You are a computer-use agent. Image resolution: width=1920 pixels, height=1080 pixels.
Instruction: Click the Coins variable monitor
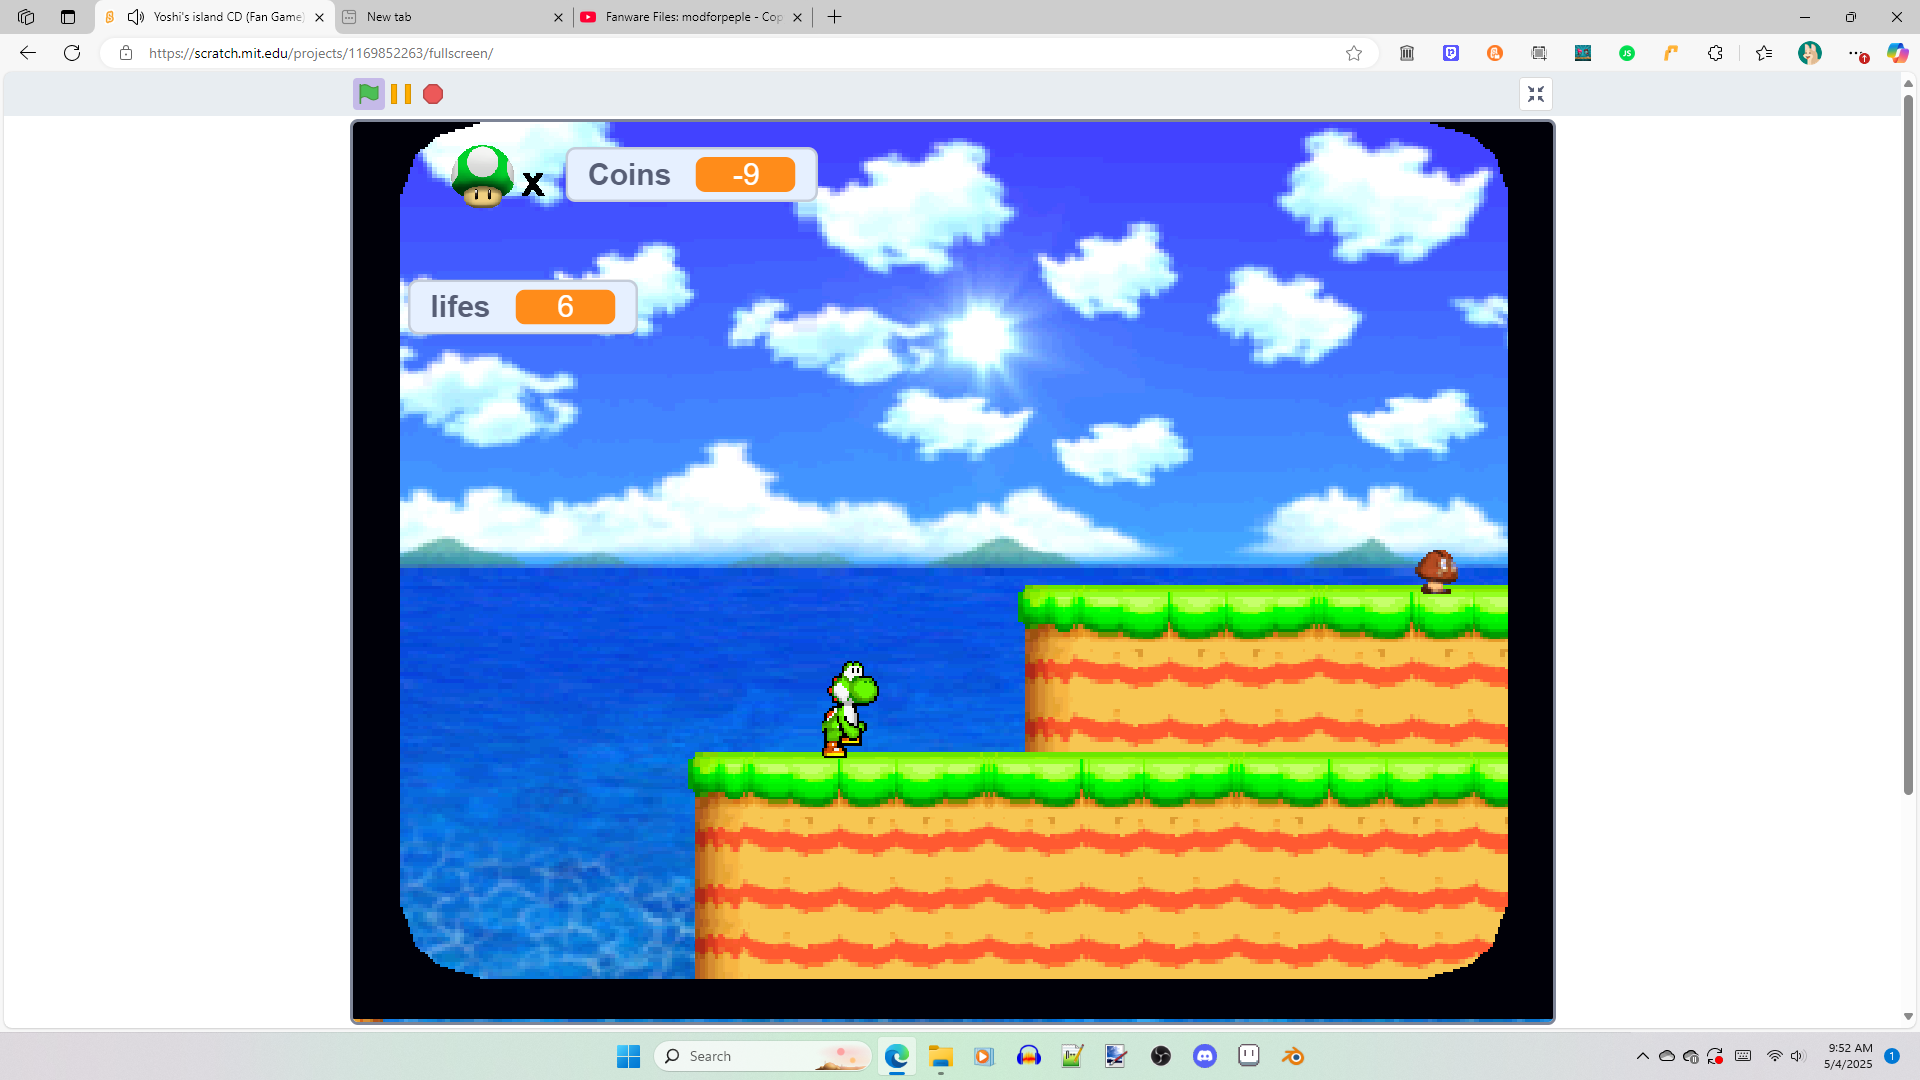pyautogui.click(x=692, y=174)
